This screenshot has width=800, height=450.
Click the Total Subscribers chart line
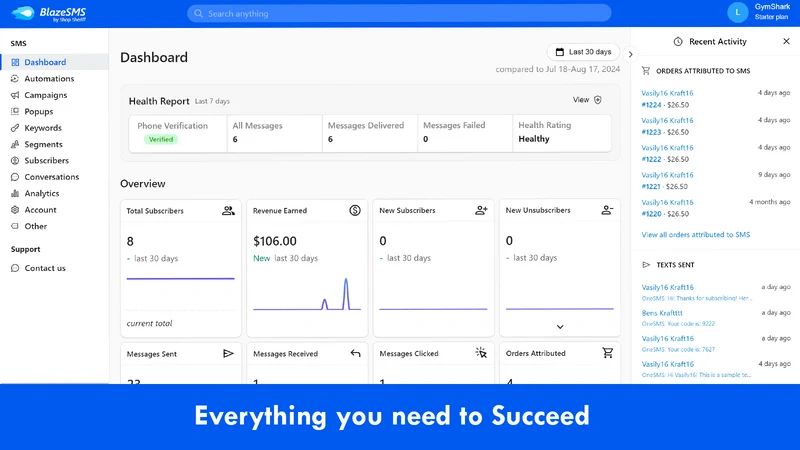click(x=181, y=279)
